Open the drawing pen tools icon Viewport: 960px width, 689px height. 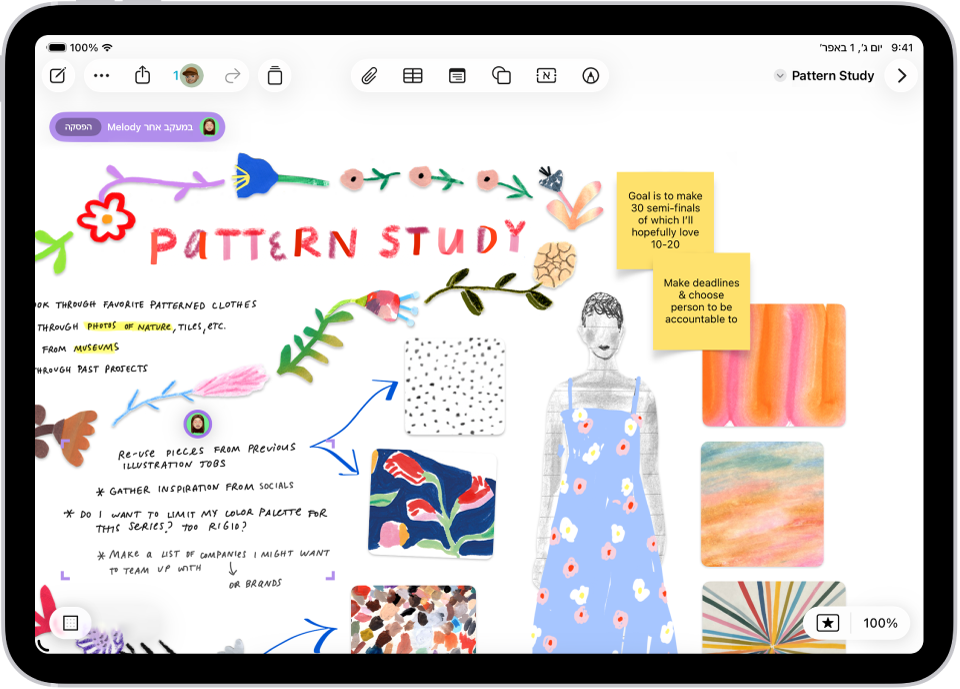(590, 76)
